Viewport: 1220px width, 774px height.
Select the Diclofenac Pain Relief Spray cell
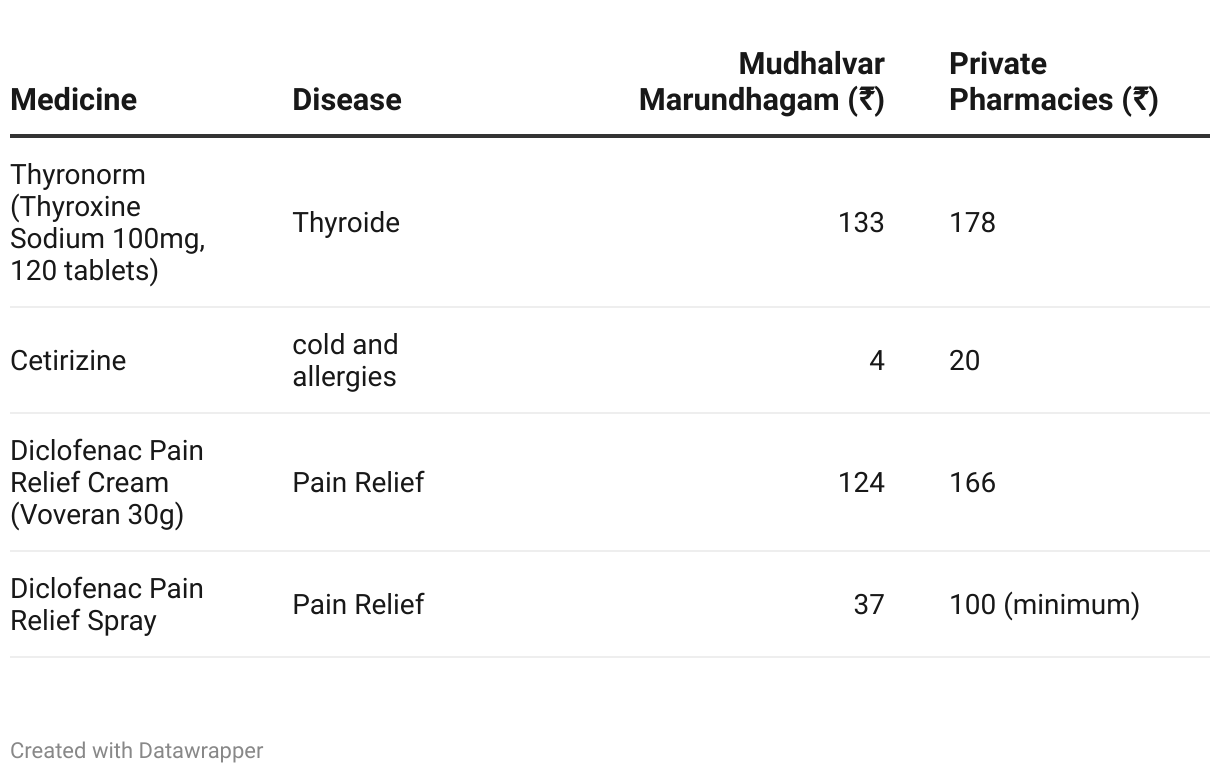coord(107,604)
